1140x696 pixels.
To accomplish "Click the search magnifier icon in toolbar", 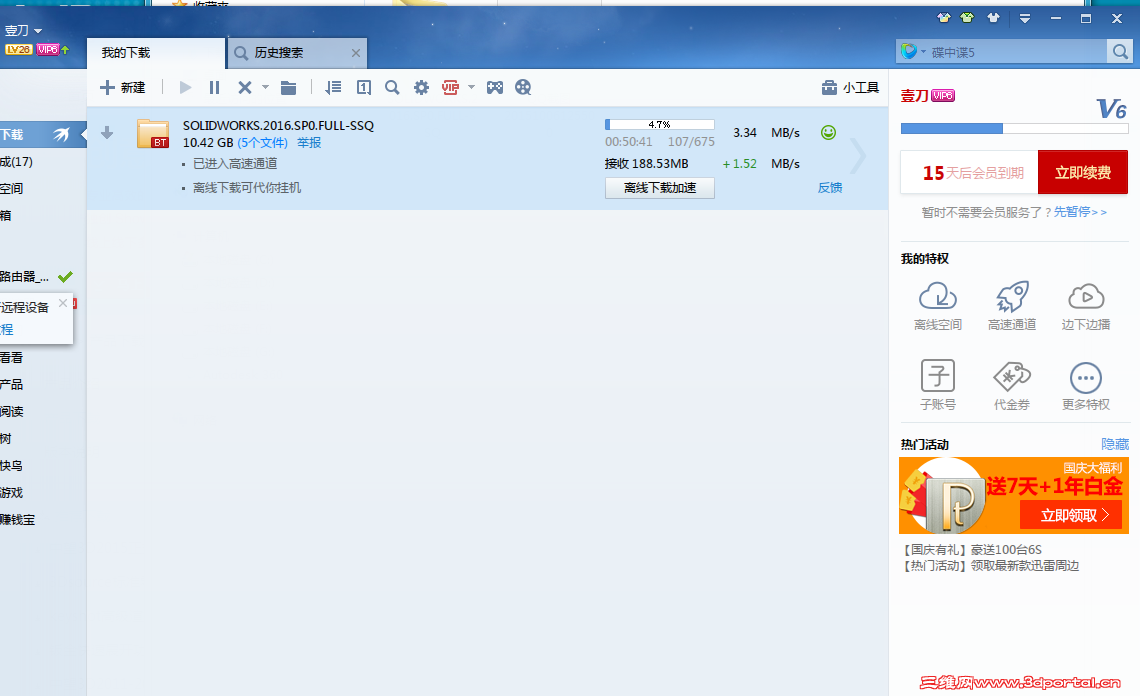I will [392, 88].
